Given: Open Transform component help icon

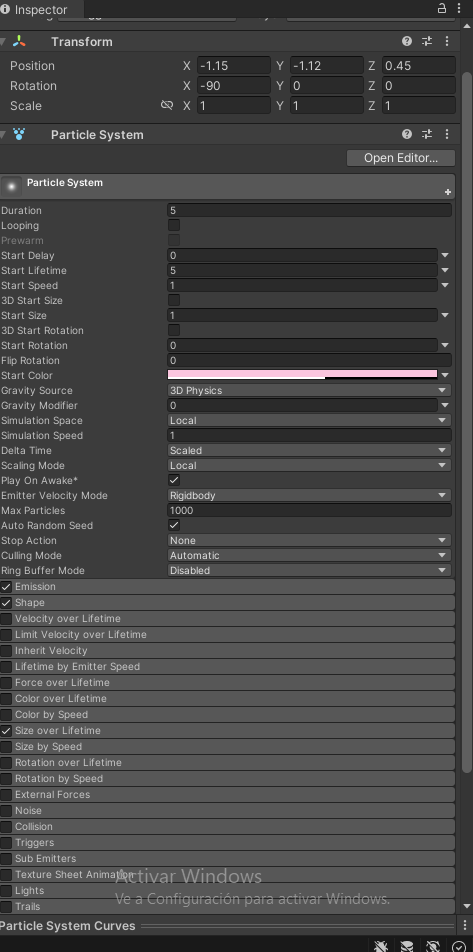Looking at the screenshot, I should (407, 41).
